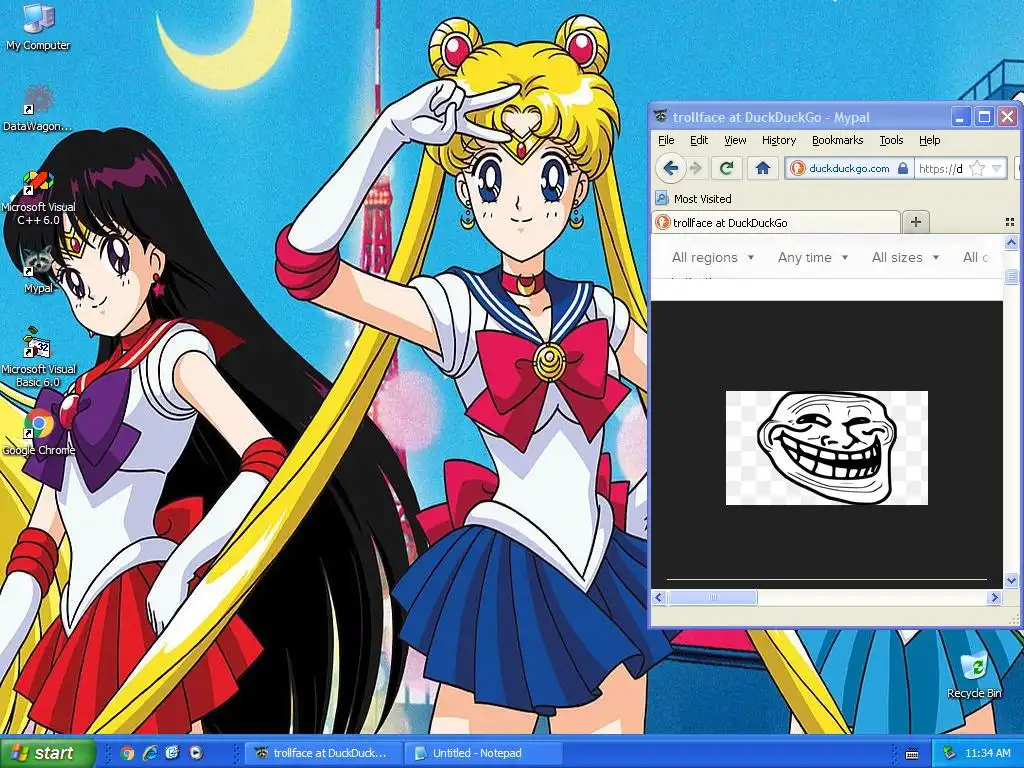Launch Windows Media Player from Quick Launch
This screenshot has height=768, width=1024.
click(195, 753)
